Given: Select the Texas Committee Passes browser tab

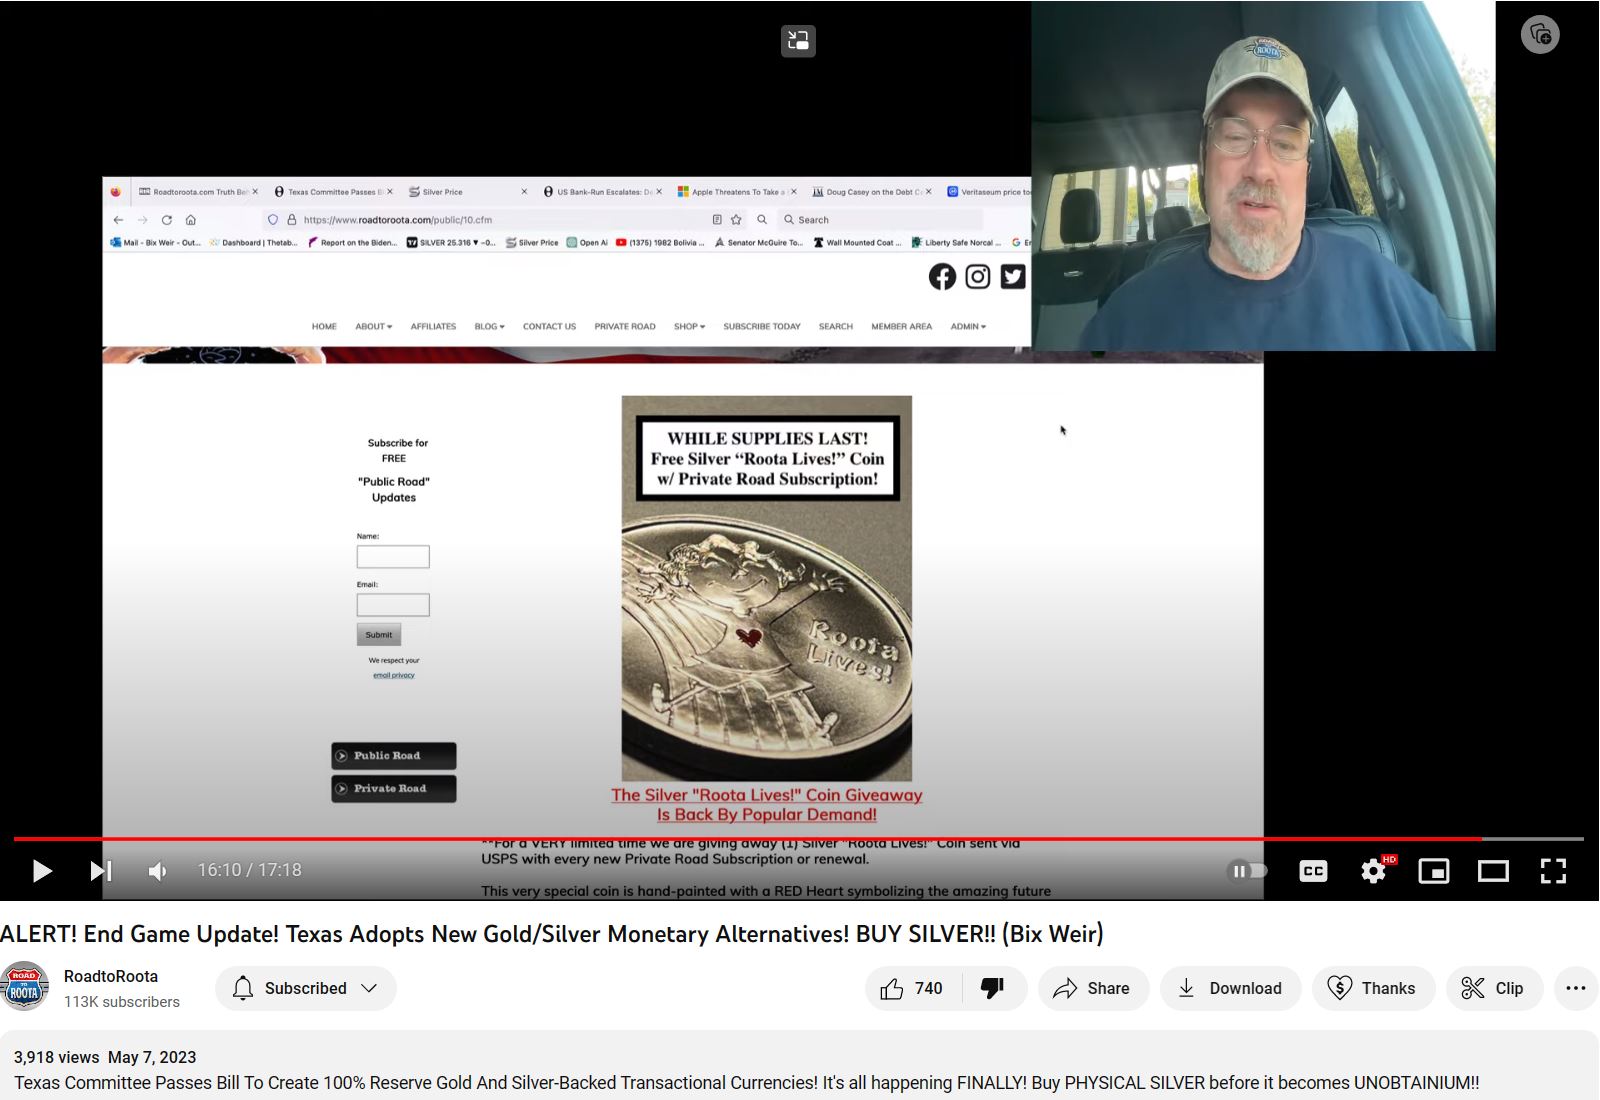Looking at the screenshot, I should tap(333, 192).
